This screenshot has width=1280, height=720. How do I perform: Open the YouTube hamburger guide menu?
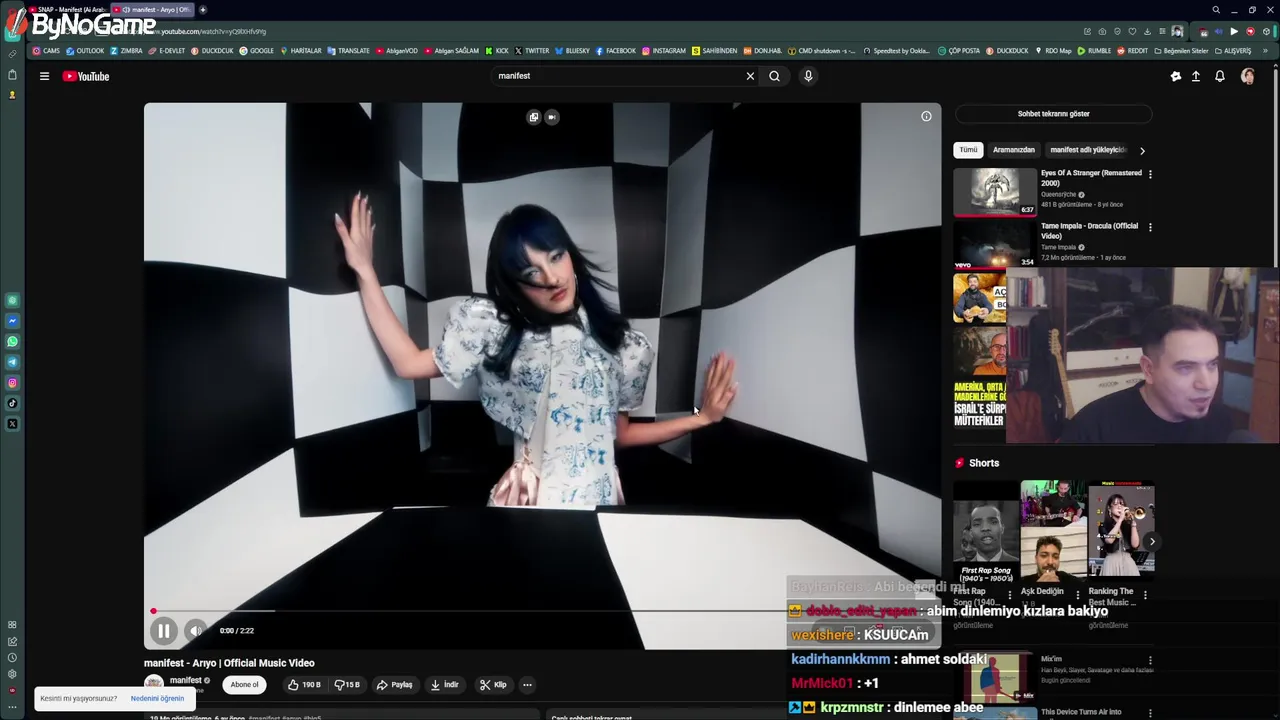(x=44, y=76)
